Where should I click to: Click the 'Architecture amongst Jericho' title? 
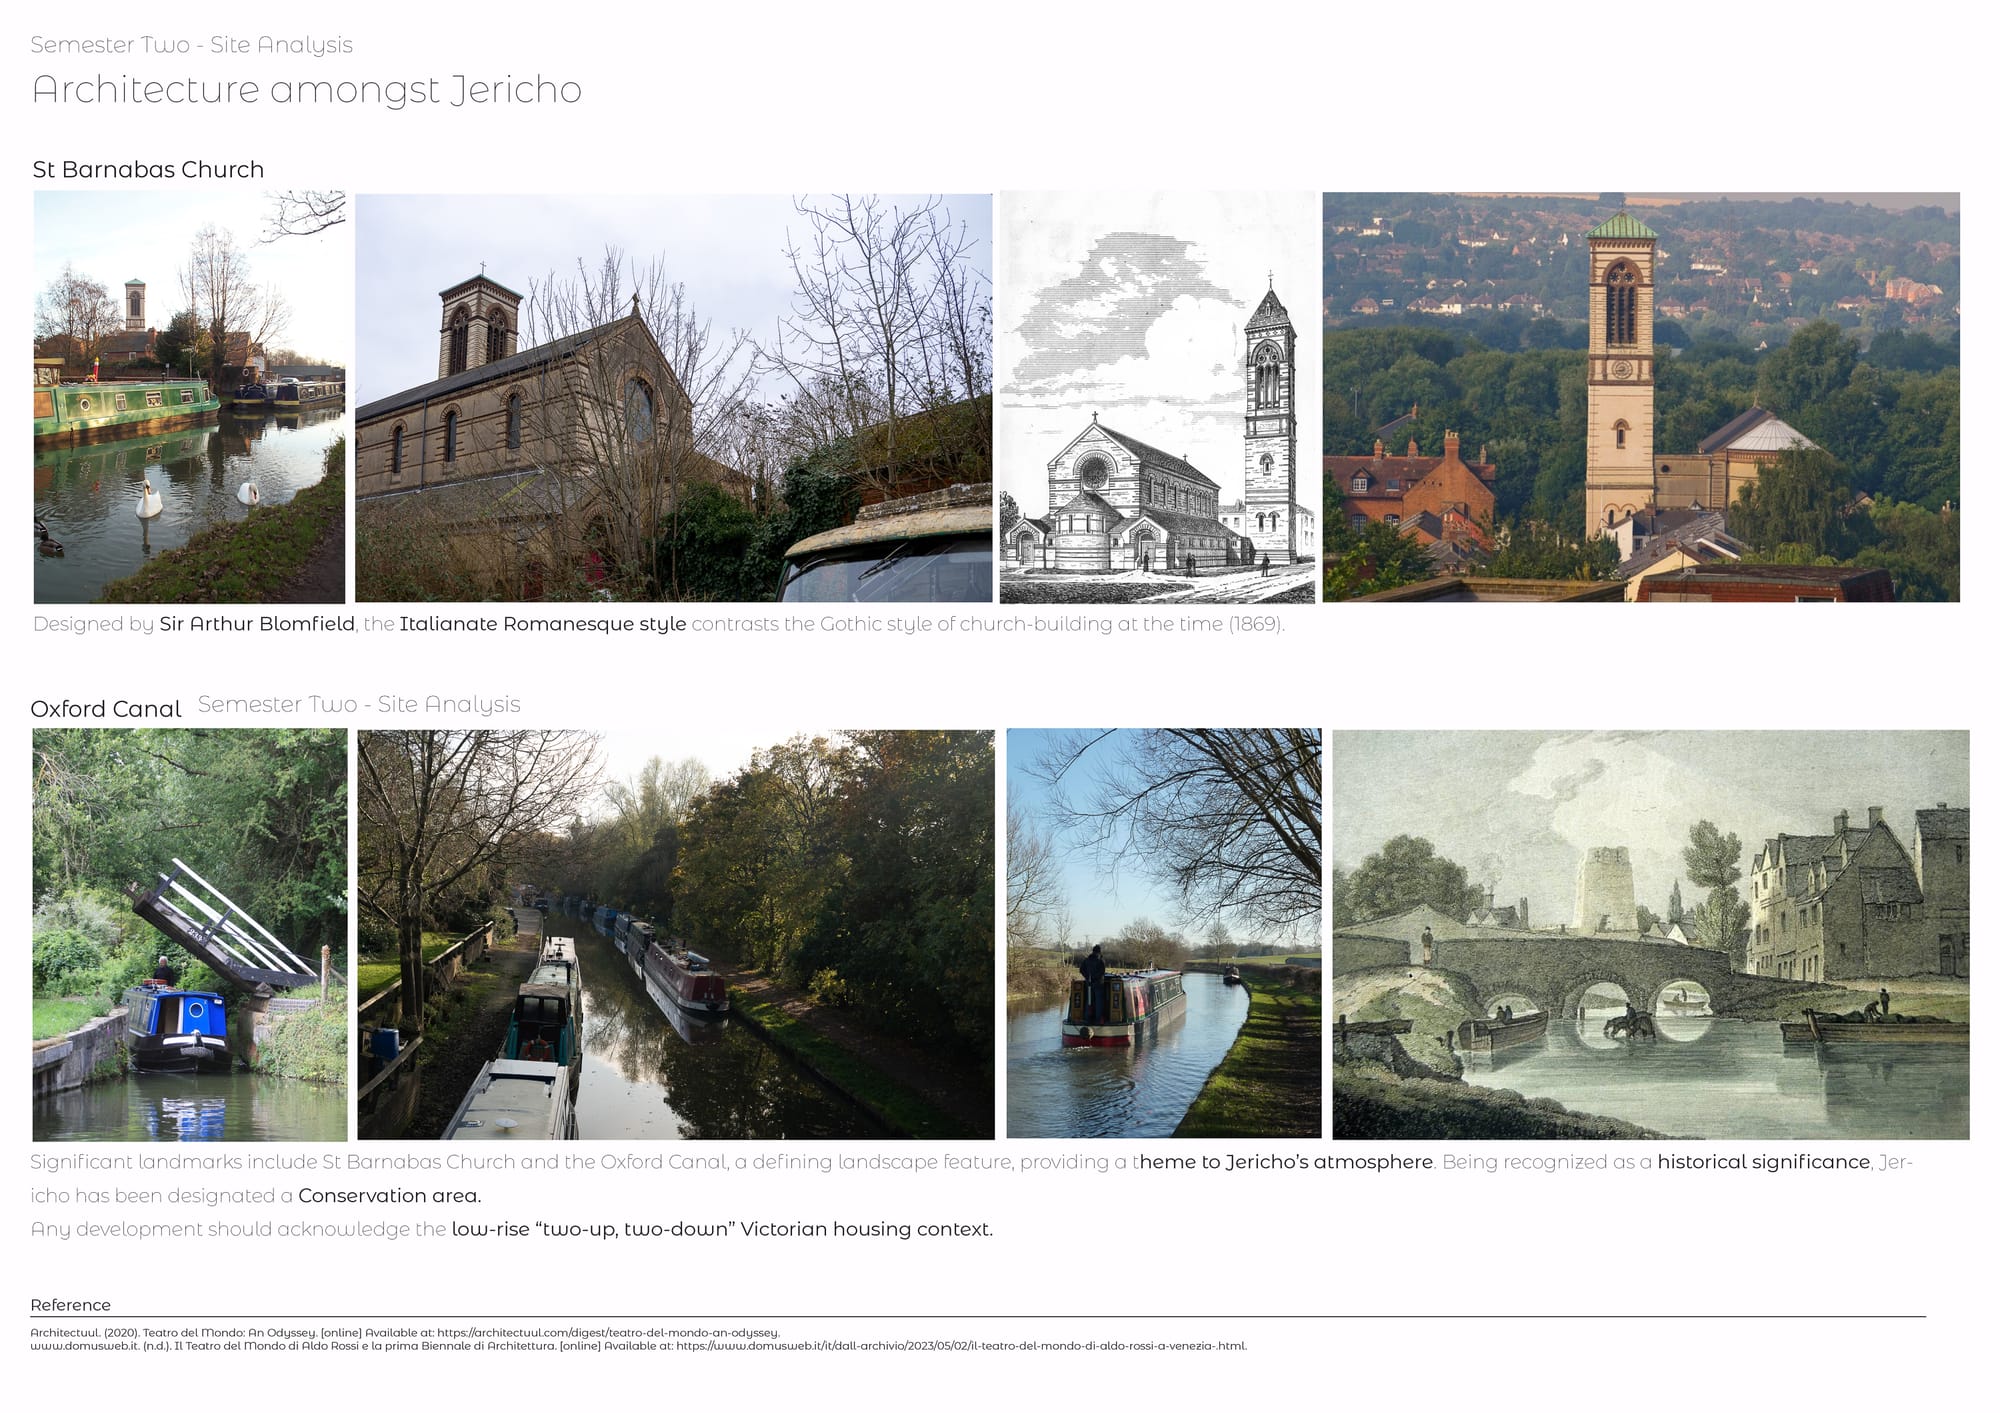click(306, 90)
